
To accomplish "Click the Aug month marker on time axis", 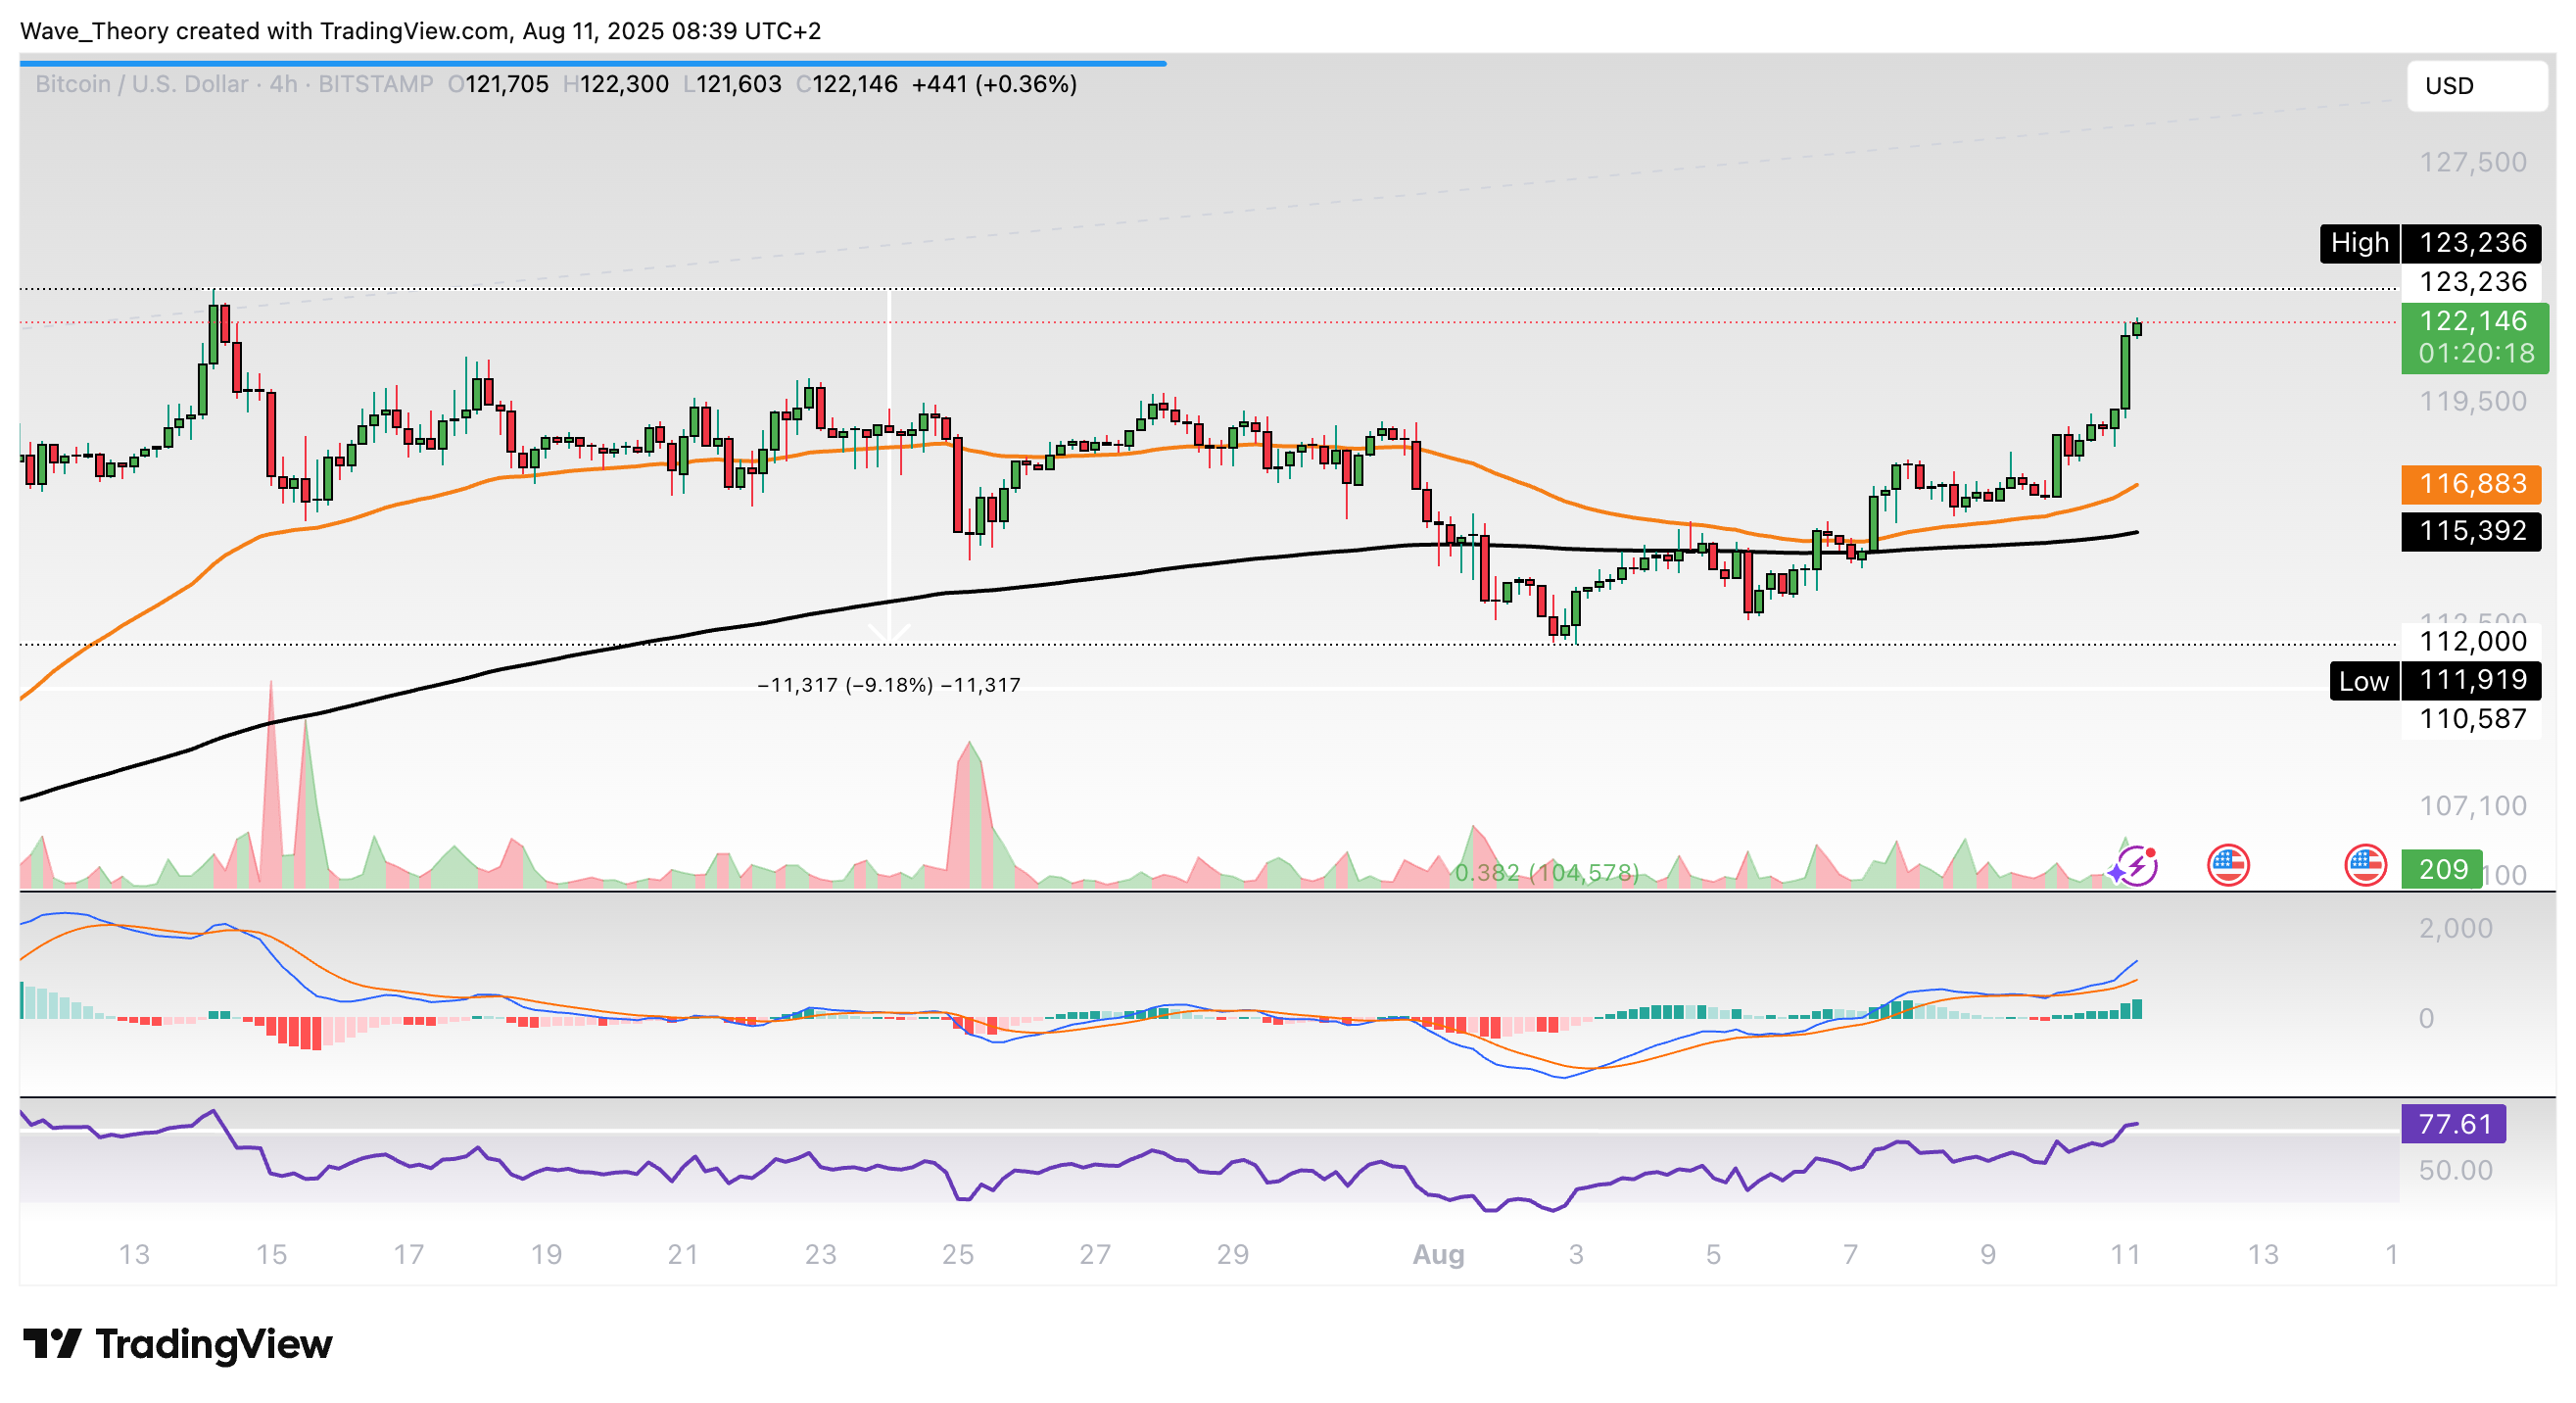I will click(x=1437, y=1254).
